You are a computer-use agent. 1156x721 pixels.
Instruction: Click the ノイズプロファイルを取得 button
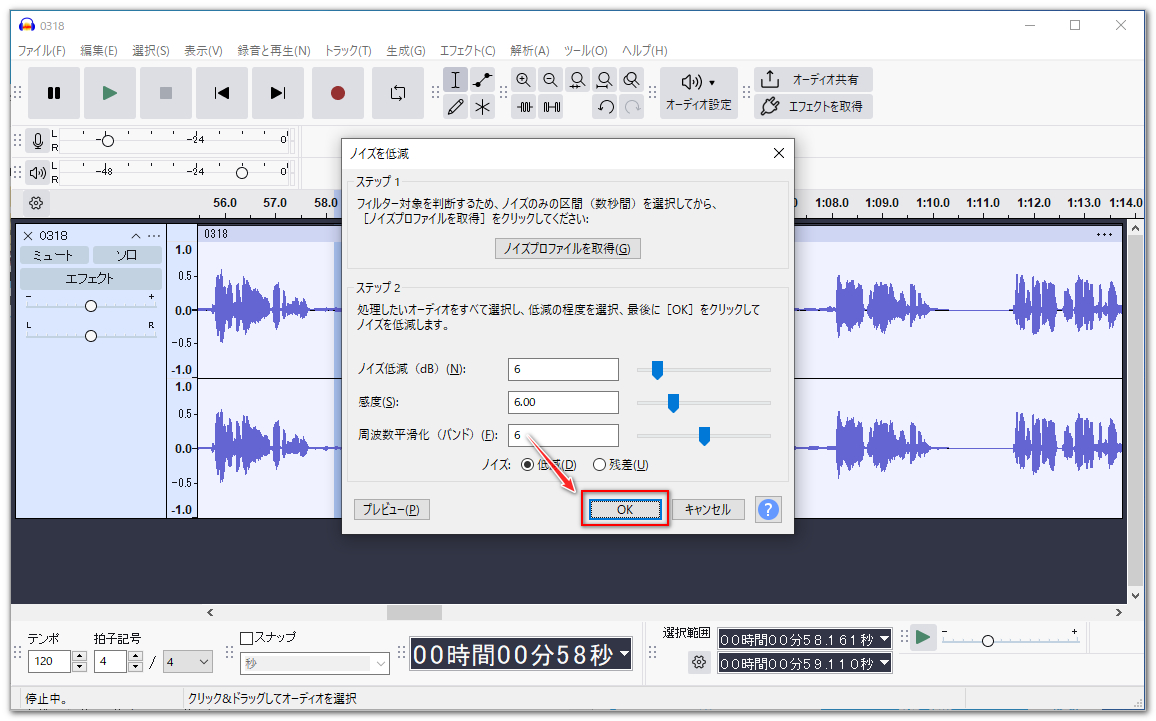[567, 248]
